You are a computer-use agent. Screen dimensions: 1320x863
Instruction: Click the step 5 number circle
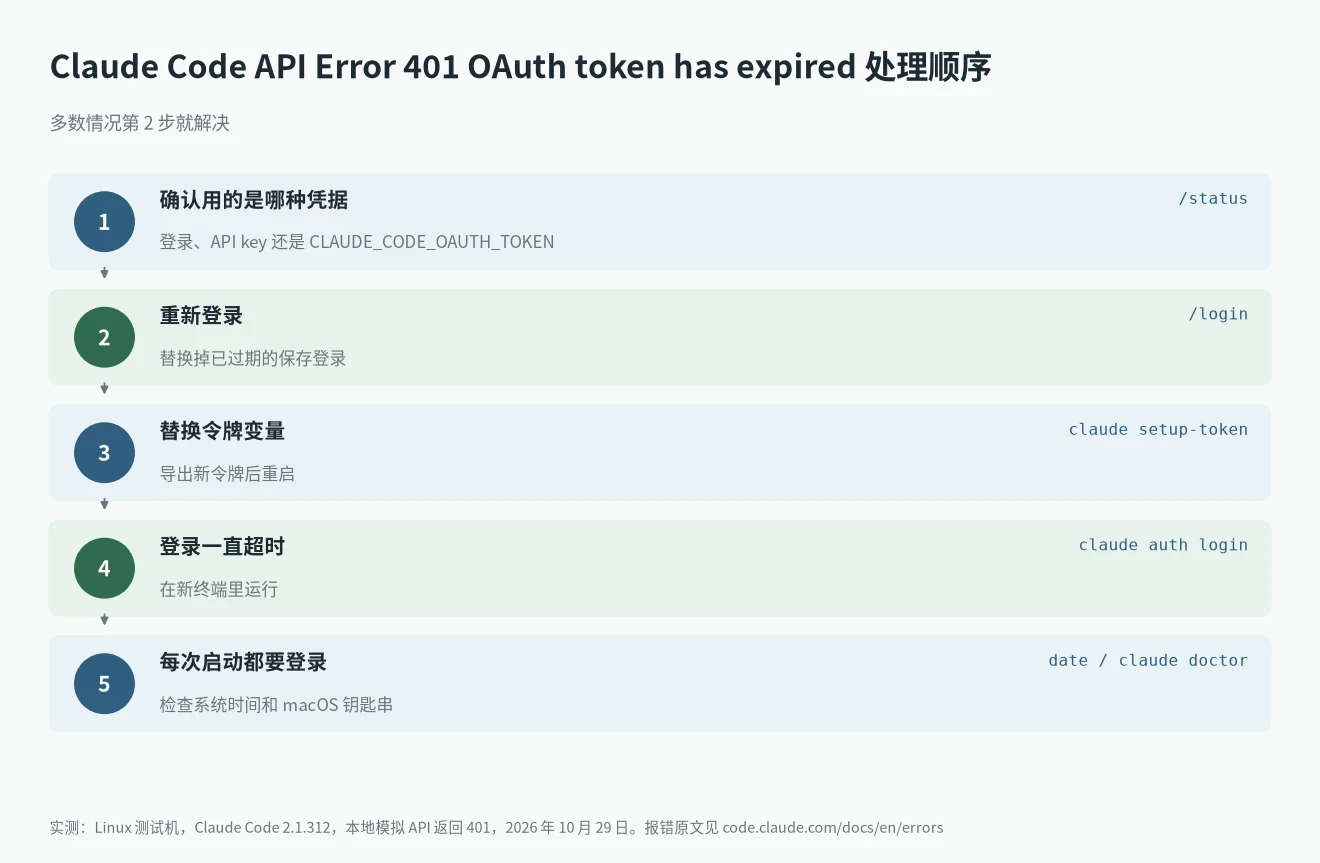tap(104, 684)
